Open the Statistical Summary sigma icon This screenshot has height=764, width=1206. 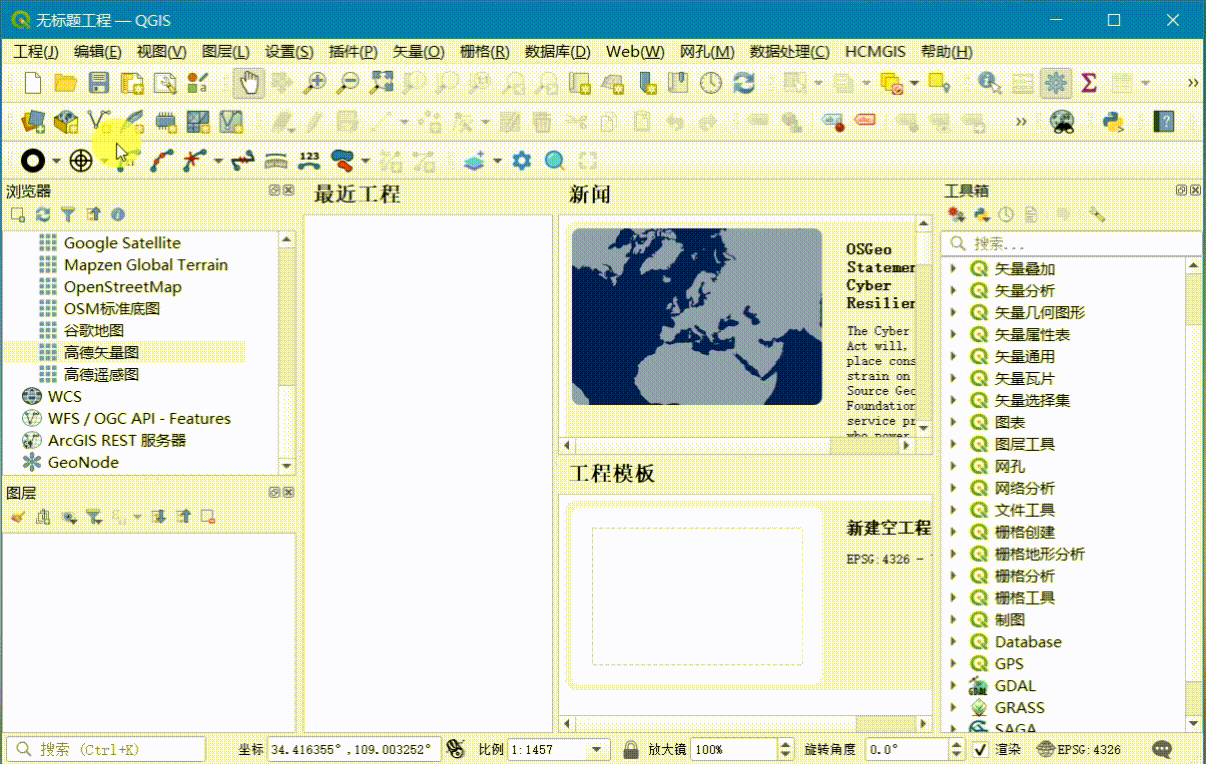point(1089,83)
